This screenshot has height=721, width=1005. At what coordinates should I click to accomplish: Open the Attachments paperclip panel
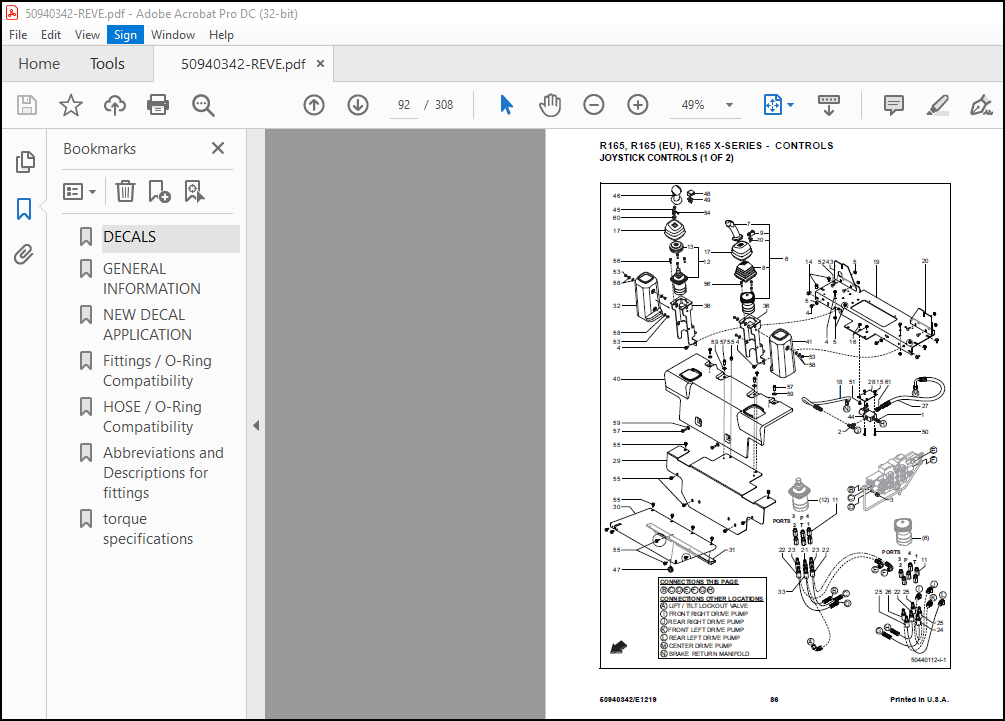pyautogui.click(x=24, y=255)
